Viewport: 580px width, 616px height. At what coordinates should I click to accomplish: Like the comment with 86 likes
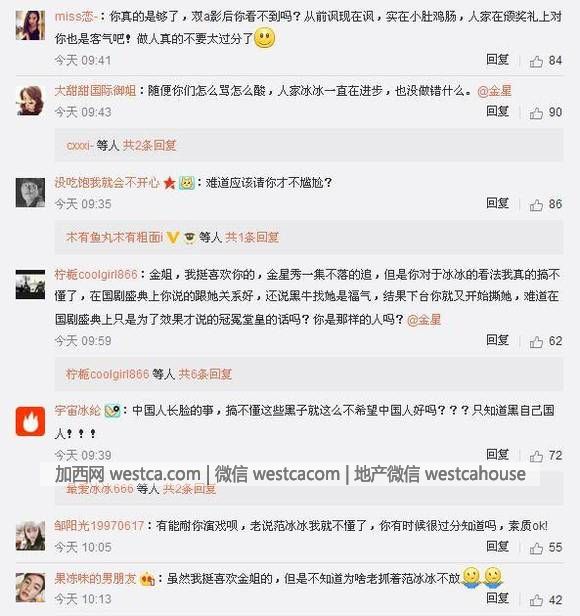tap(536, 205)
